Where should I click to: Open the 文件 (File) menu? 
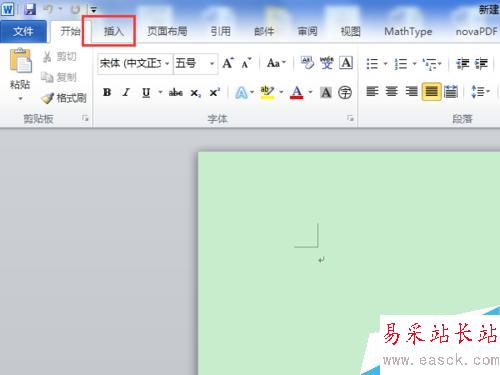point(23,31)
